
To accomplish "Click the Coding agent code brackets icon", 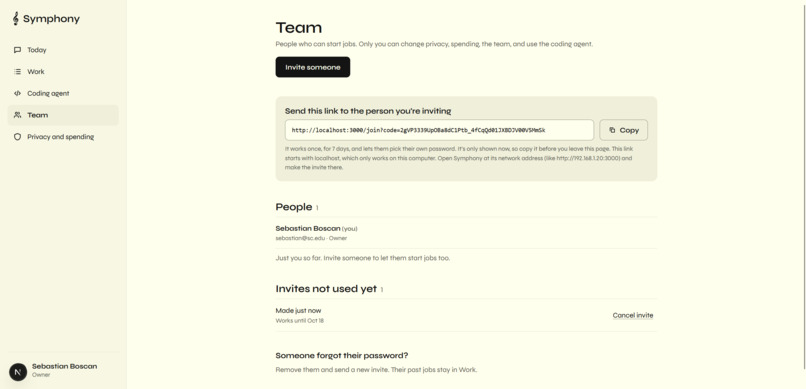I will point(17,94).
